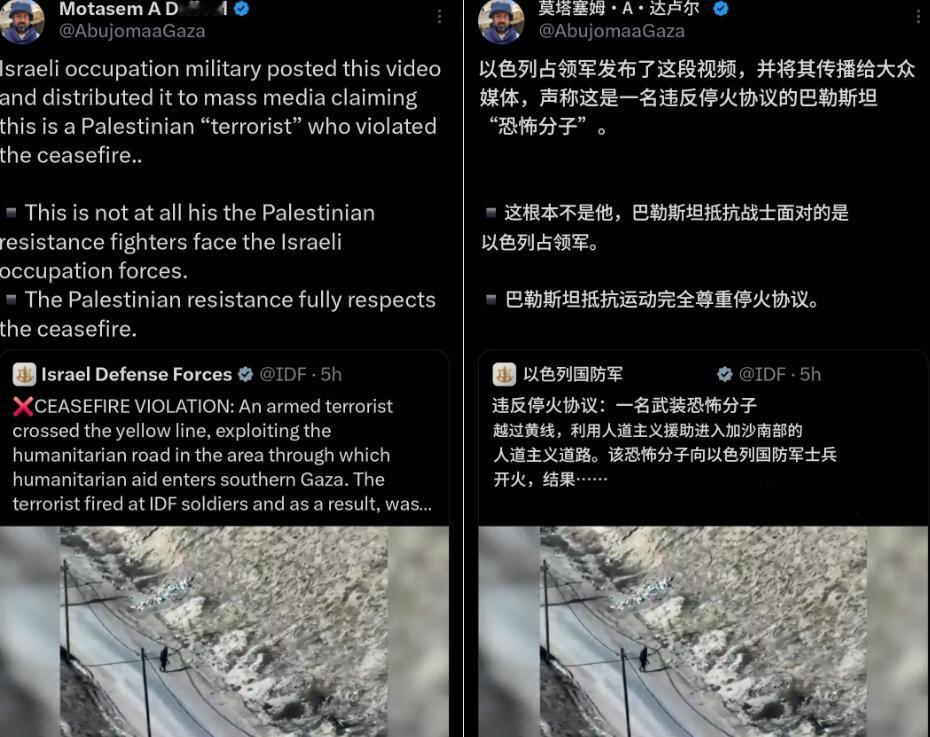The height and width of the screenshot is (737, 930).
Task: Click verified badge next to 以色列国防军
Action: tap(724, 374)
